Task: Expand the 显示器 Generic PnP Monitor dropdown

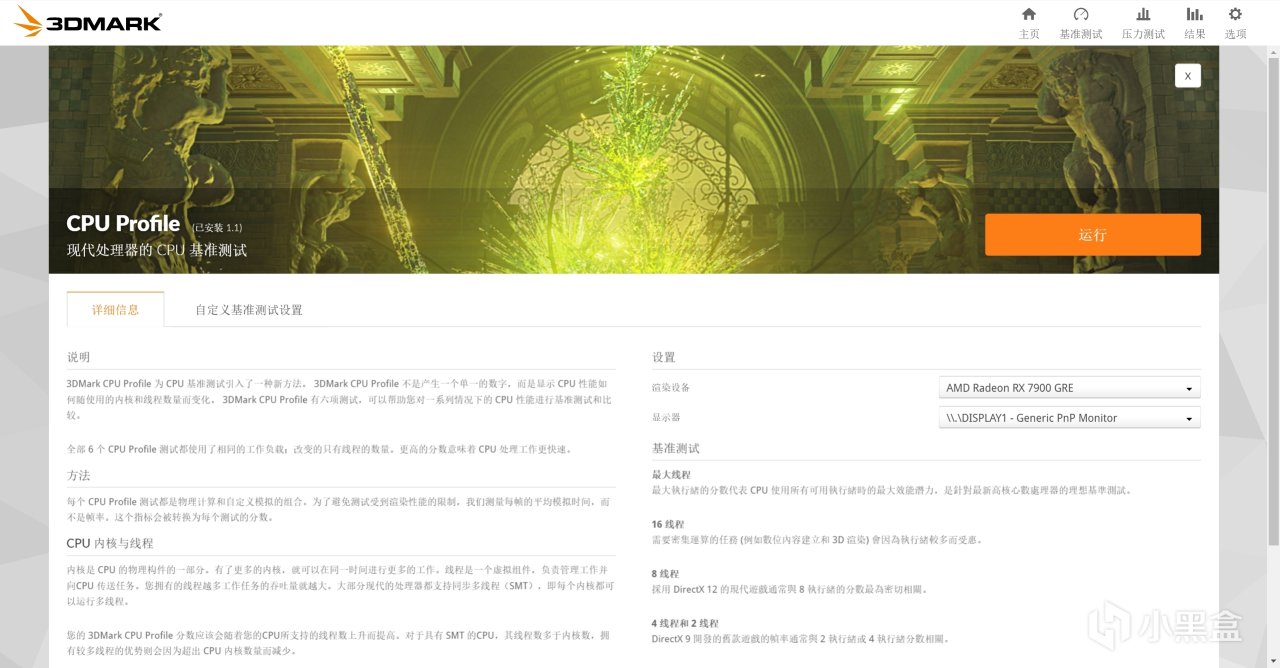Action: click(1069, 418)
